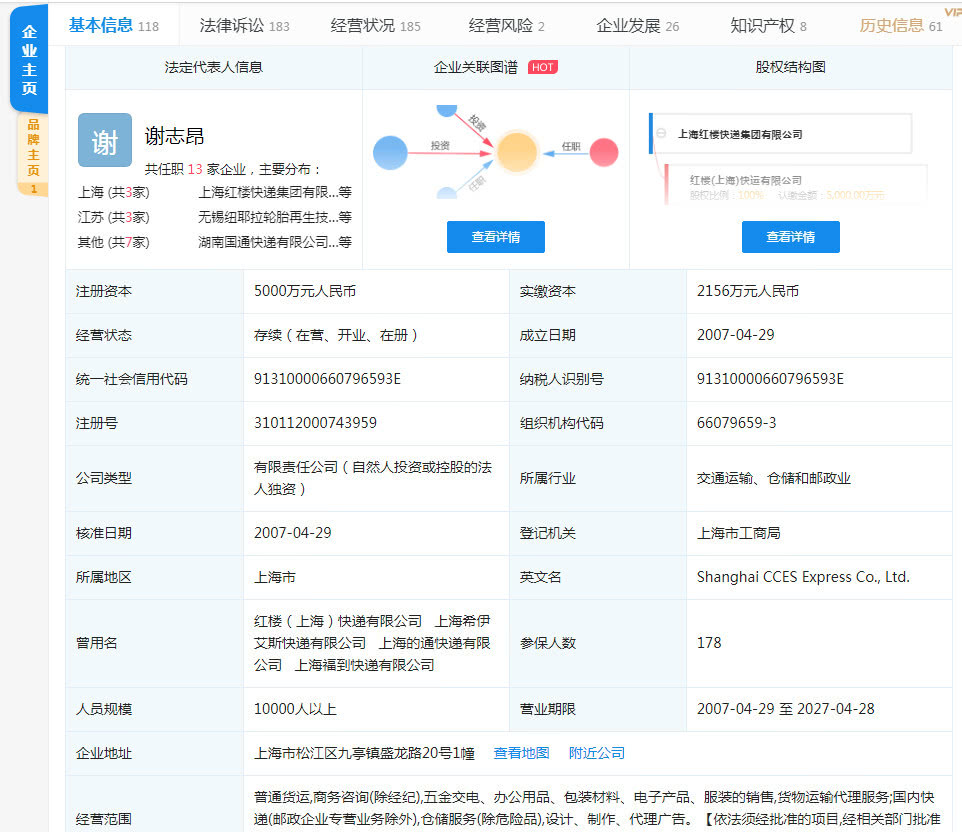
Task: Select registered capital value 5000万元人民币
Action: point(305,291)
